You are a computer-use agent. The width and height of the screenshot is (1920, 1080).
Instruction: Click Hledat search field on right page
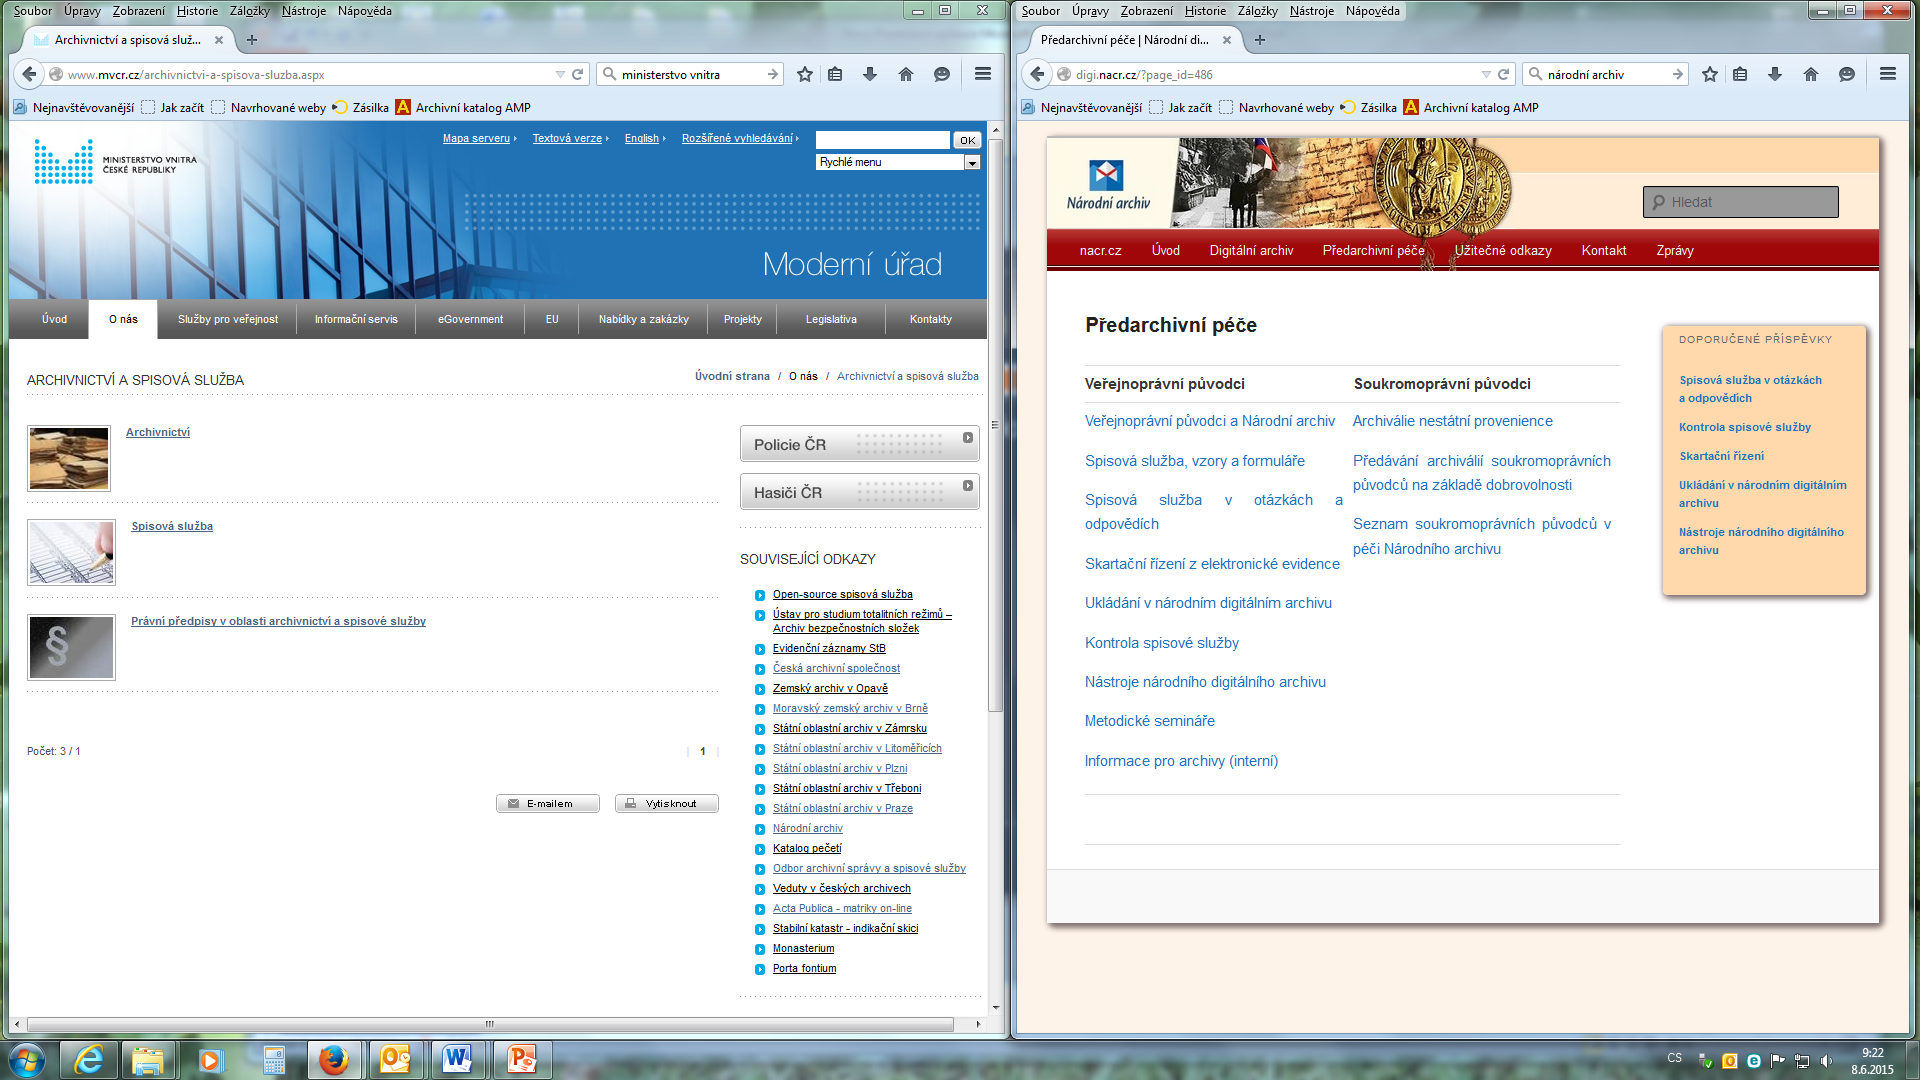coord(1741,202)
